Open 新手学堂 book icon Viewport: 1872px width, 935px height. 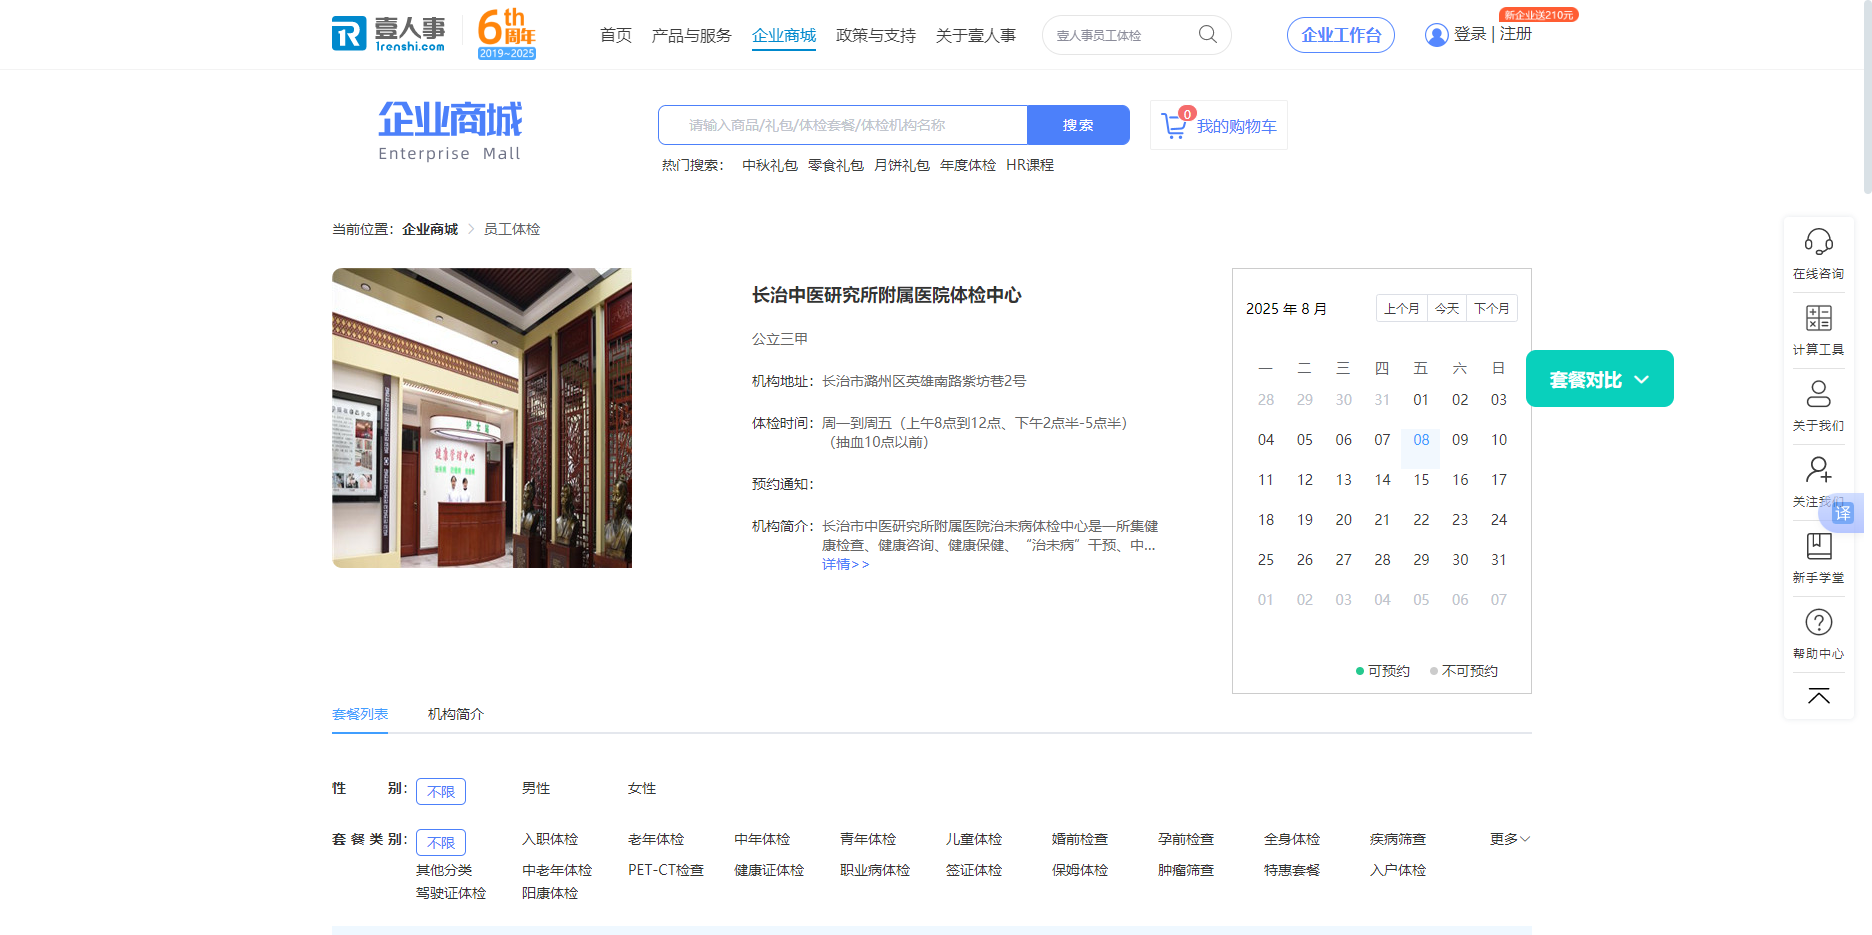(x=1818, y=546)
